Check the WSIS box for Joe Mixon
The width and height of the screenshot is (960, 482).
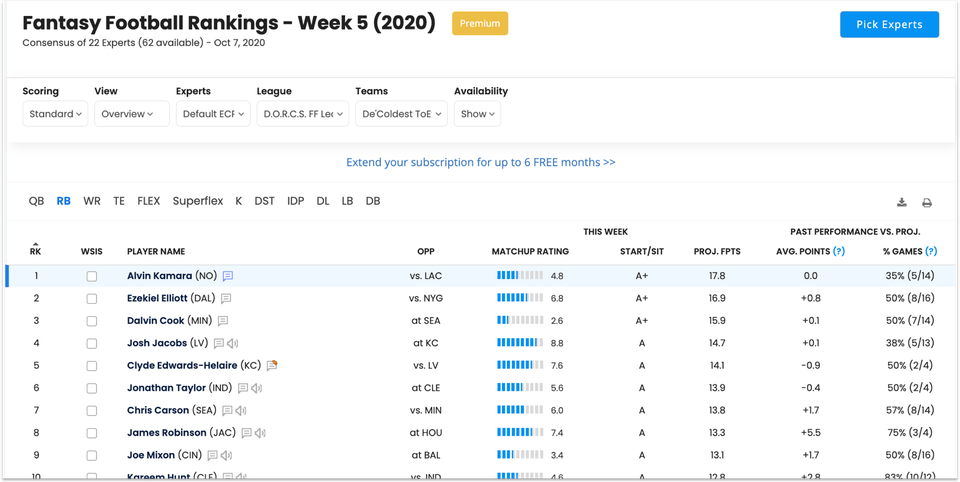click(92, 456)
